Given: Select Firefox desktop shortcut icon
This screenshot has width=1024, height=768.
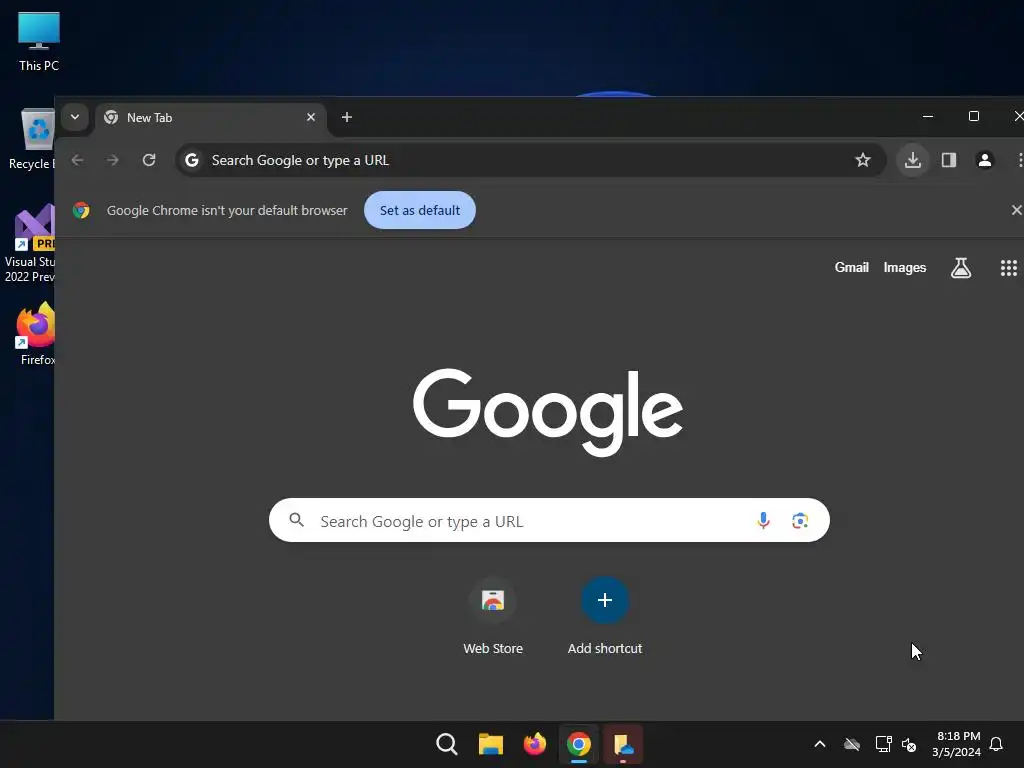Looking at the screenshot, I should coord(36,334).
